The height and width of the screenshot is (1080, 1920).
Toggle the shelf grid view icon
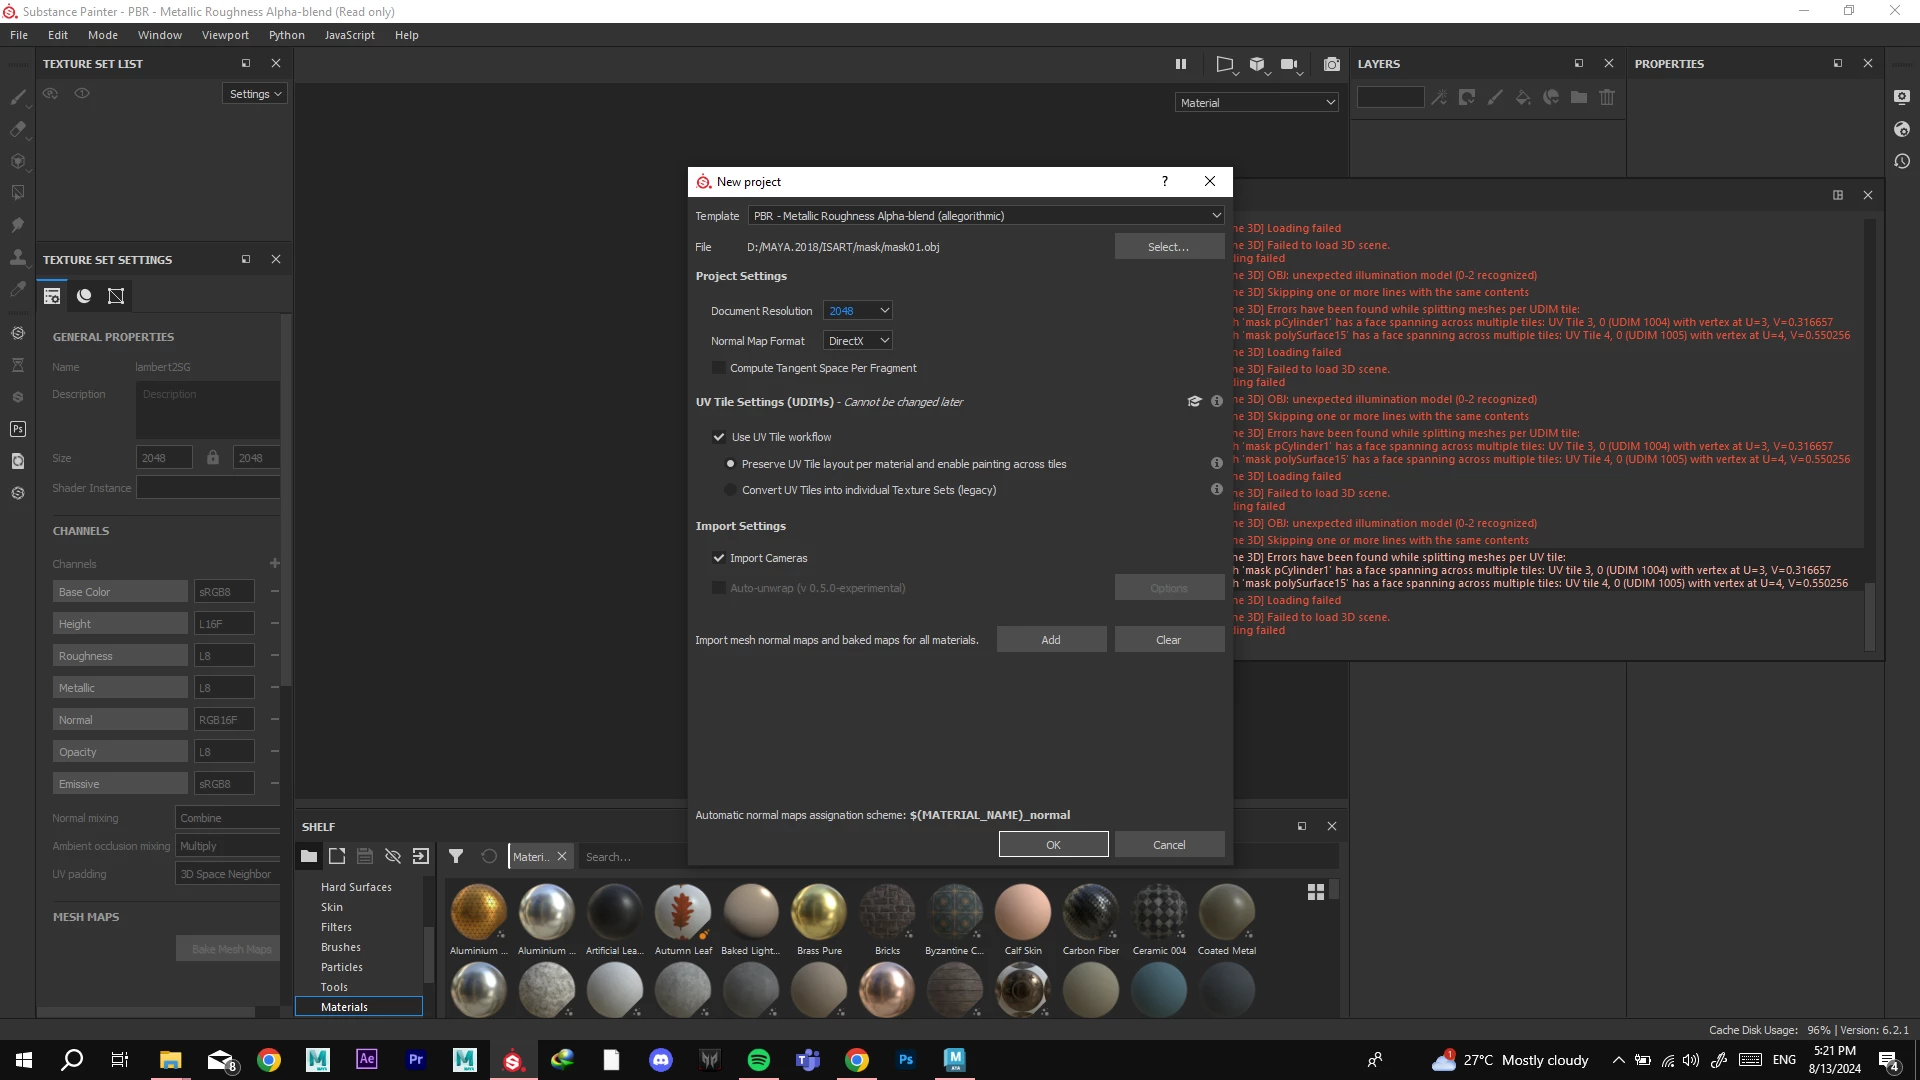tap(1316, 892)
